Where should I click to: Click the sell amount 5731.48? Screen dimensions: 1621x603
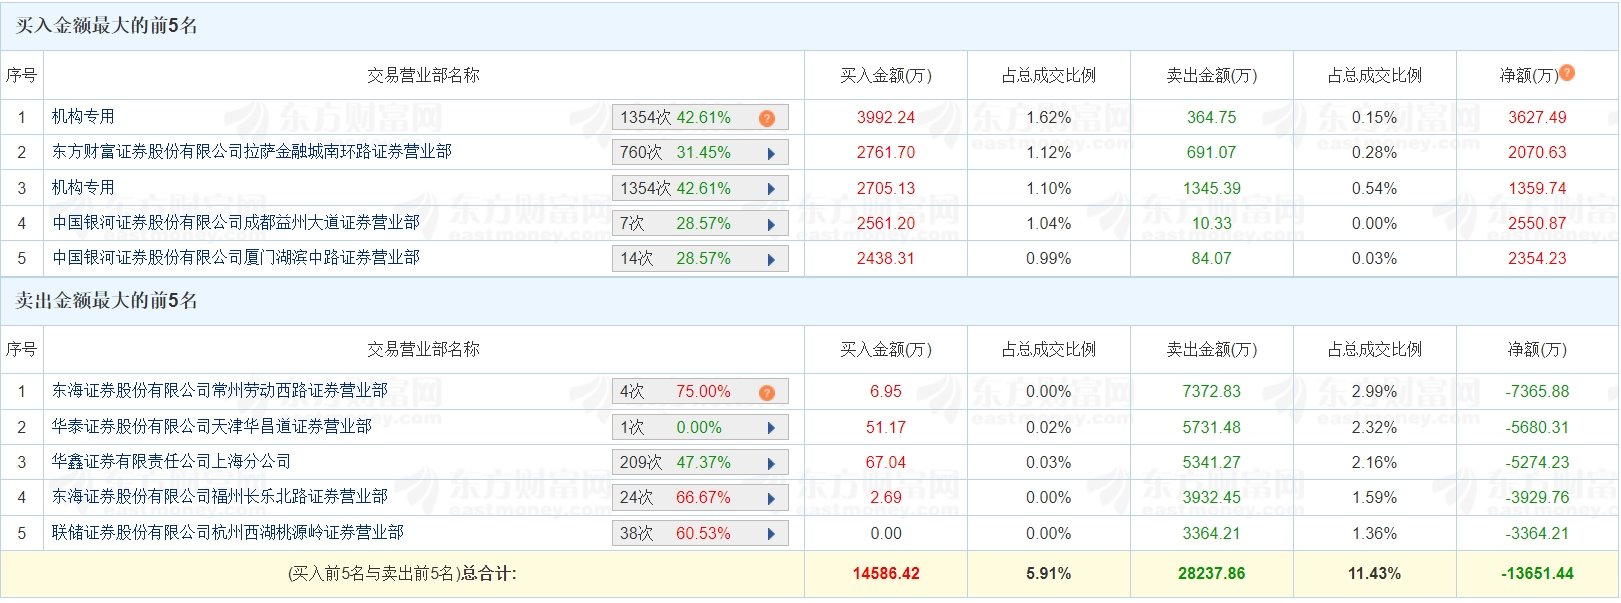point(1212,427)
